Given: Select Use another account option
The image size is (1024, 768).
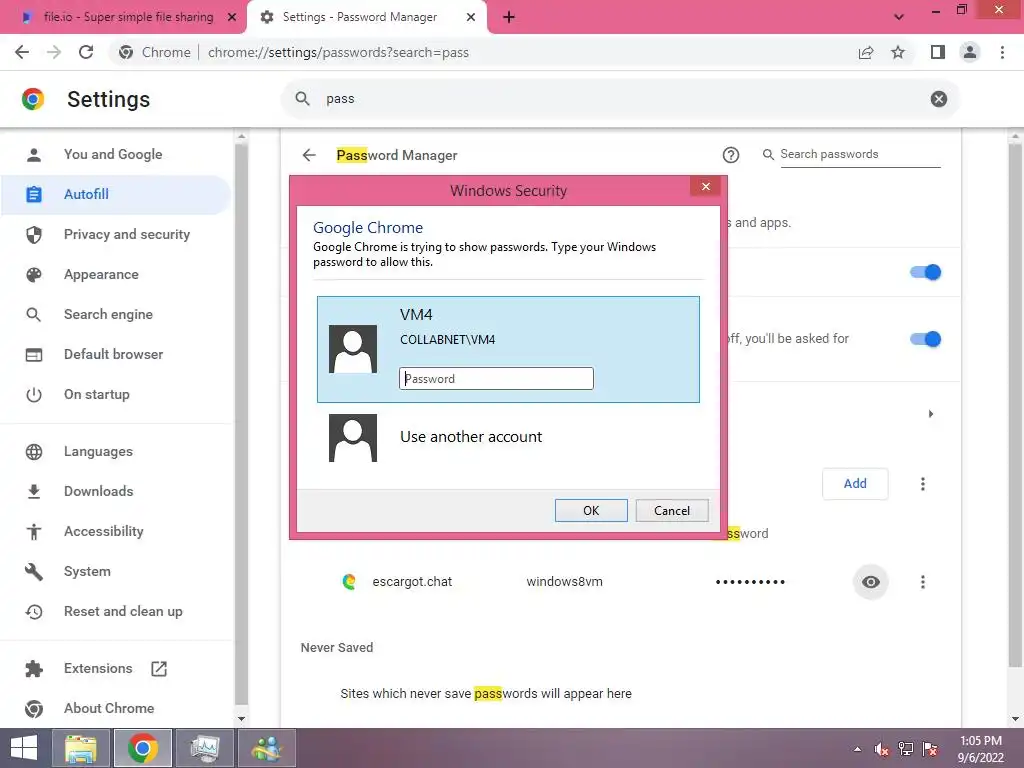Looking at the screenshot, I should coord(508,438).
